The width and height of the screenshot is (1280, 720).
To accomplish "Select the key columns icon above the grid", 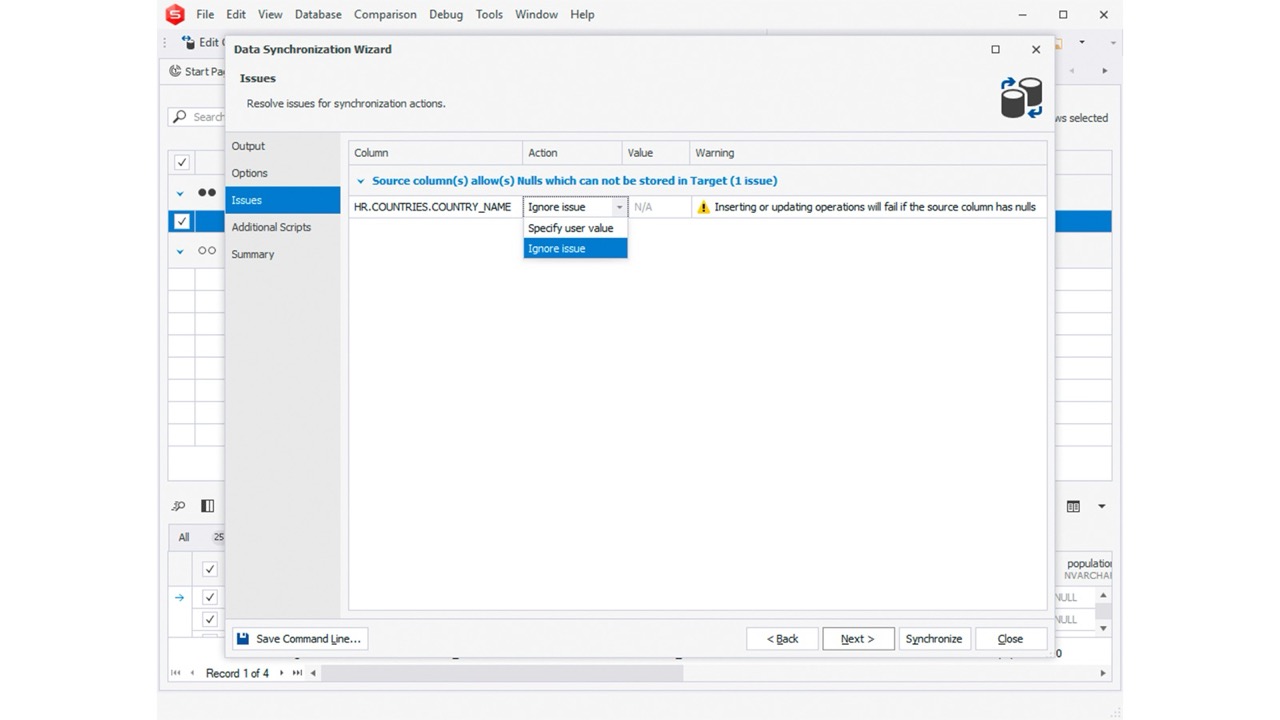I will click(x=178, y=506).
